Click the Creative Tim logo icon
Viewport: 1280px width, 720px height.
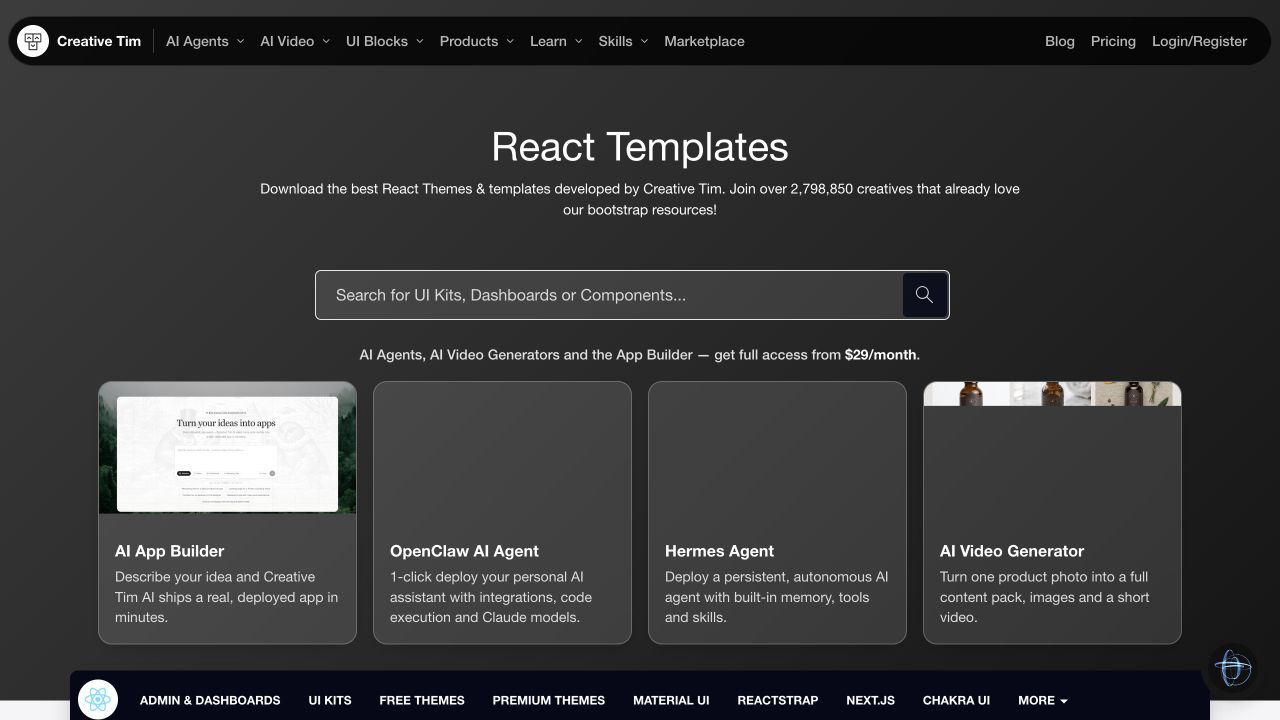[33, 41]
